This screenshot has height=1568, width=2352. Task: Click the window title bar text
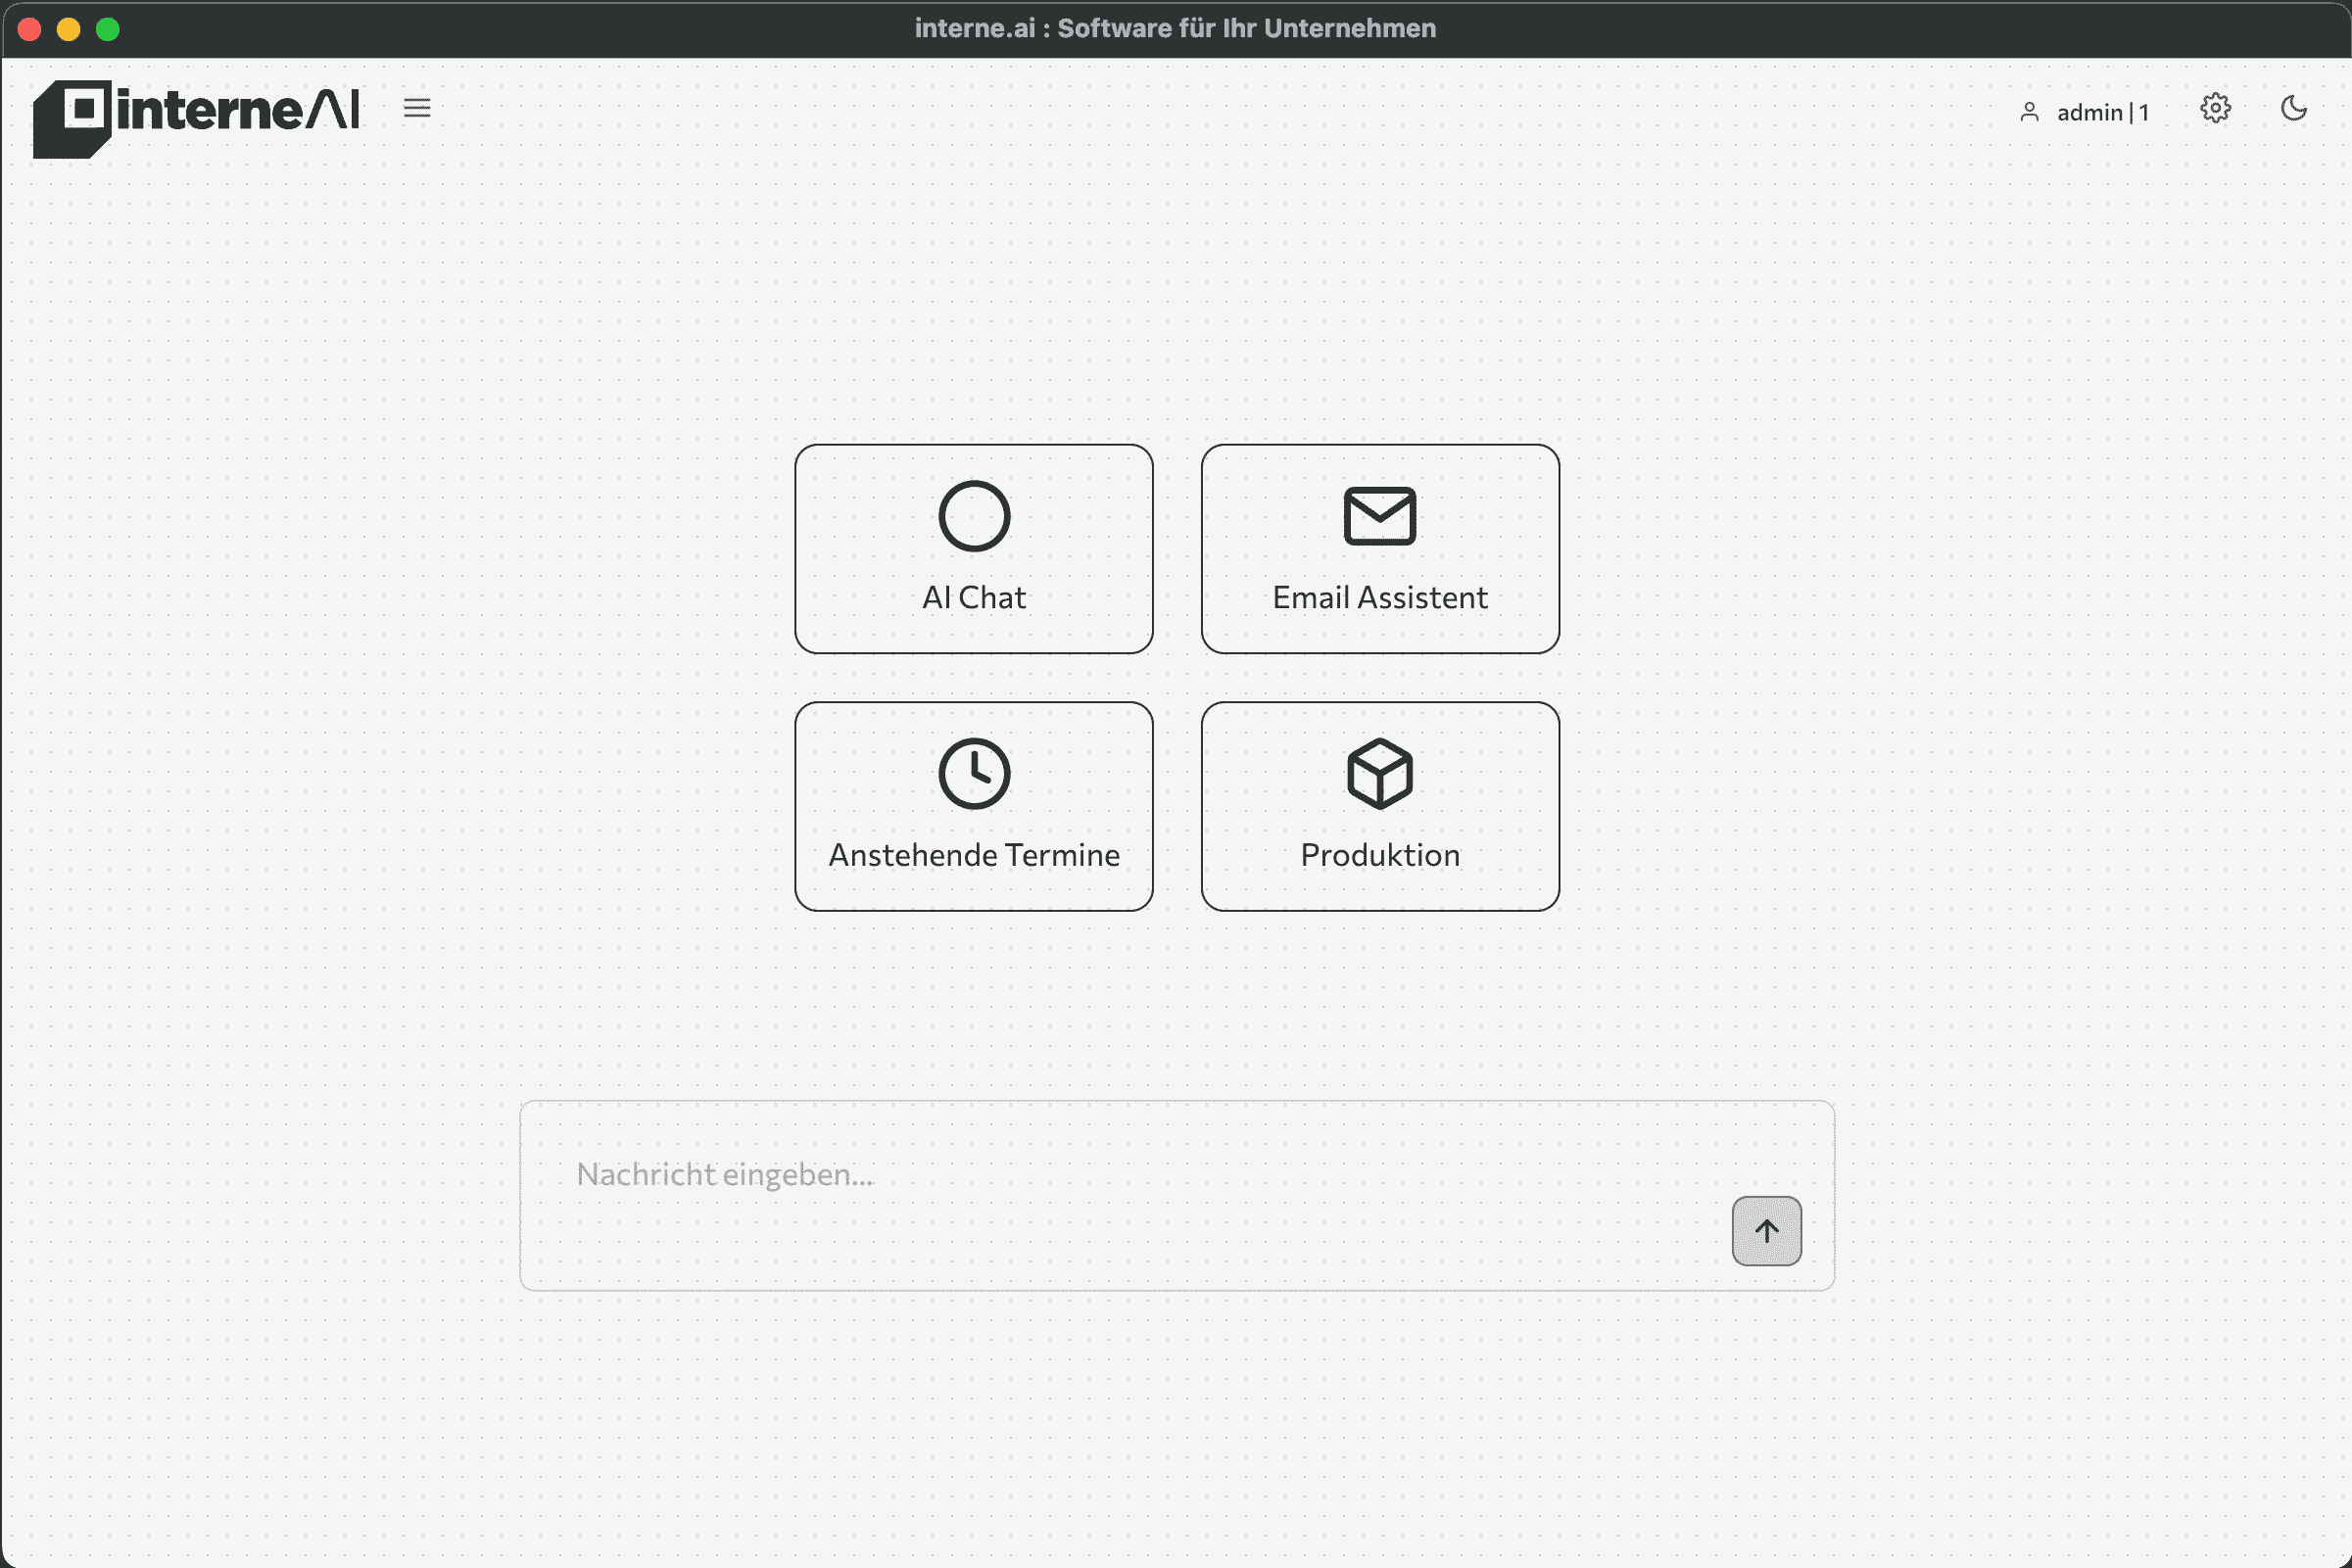(1175, 28)
